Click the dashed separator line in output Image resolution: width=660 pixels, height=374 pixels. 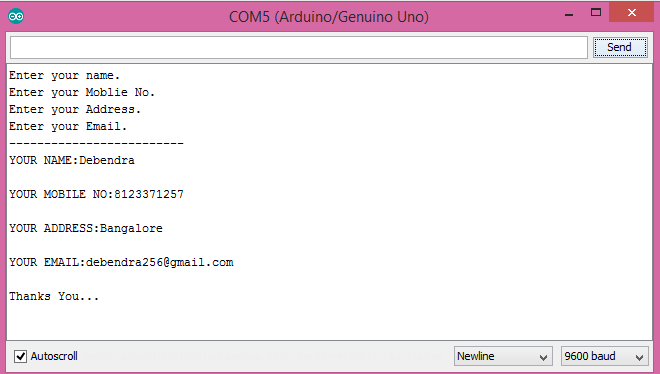point(96,144)
